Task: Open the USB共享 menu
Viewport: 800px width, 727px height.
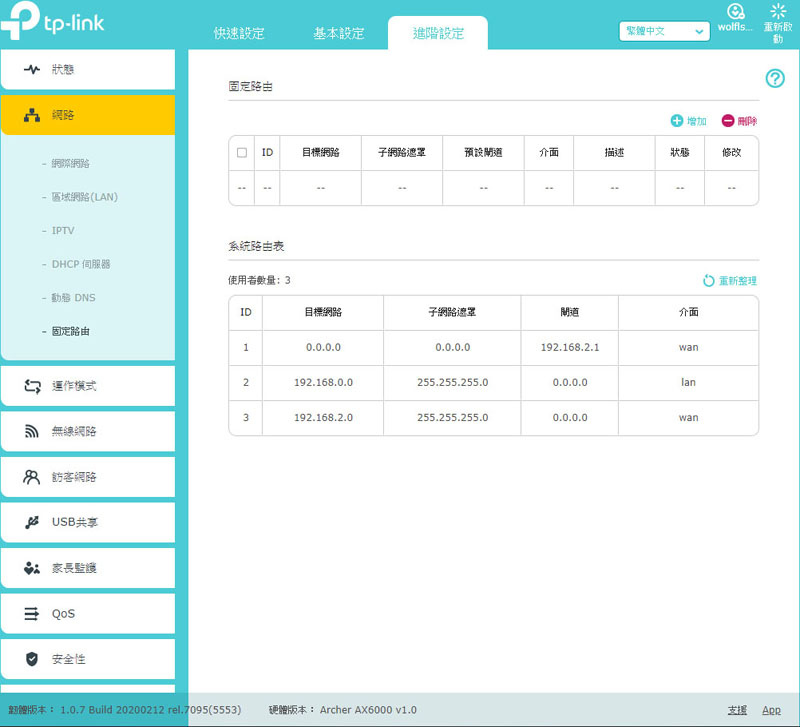Action: pyautogui.click(x=88, y=522)
